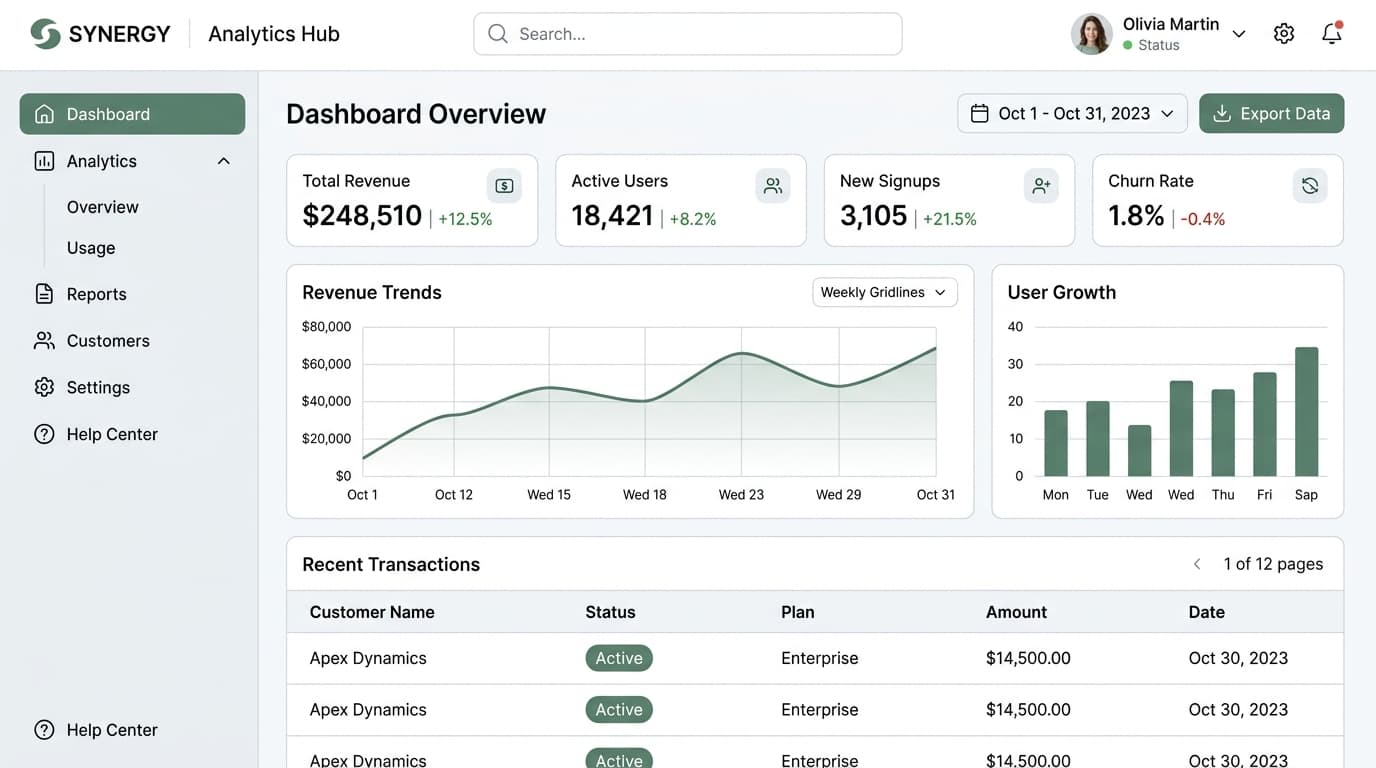The image size is (1376, 768).
Task: Click the Mon bar in User Growth
Action: coord(1056,443)
